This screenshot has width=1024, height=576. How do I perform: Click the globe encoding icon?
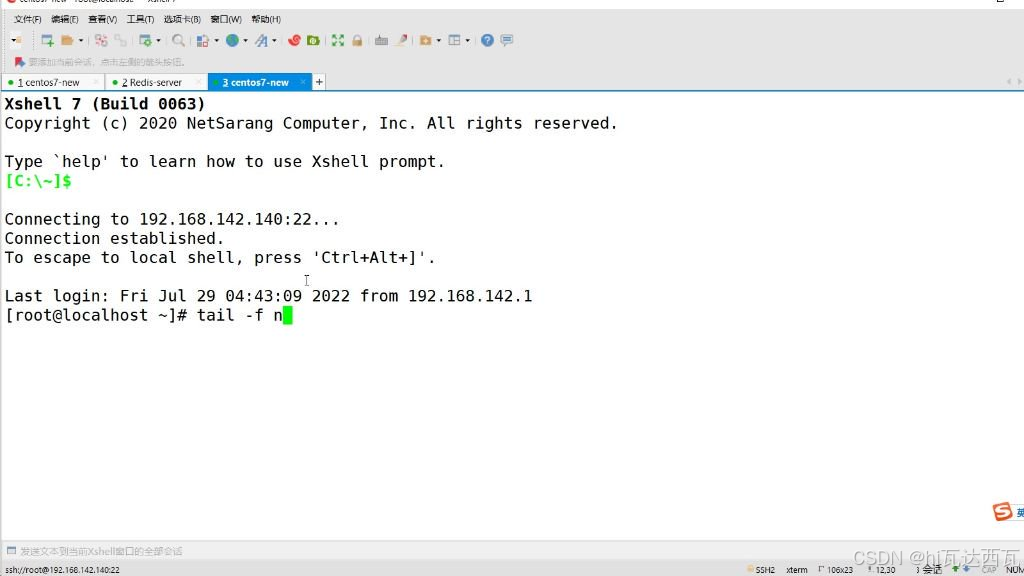232,40
